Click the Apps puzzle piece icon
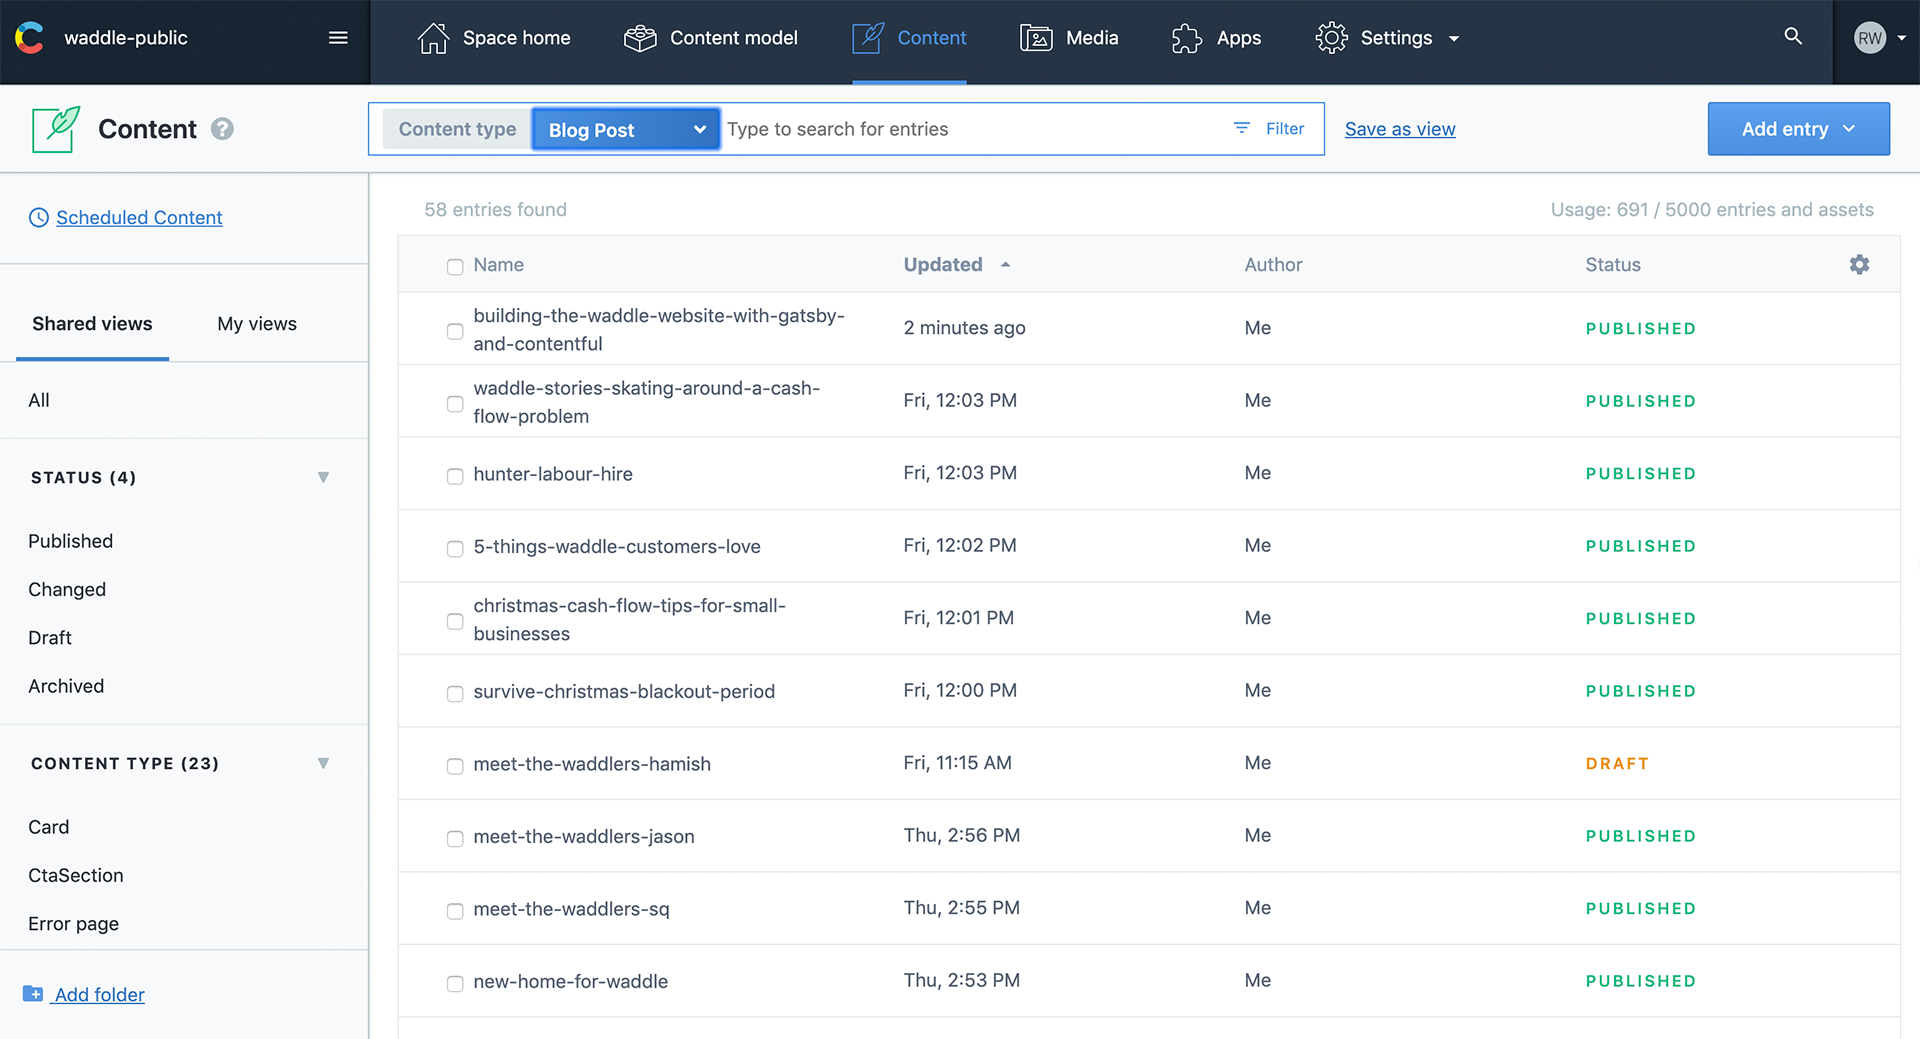1920x1039 pixels. (x=1187, y=38)
